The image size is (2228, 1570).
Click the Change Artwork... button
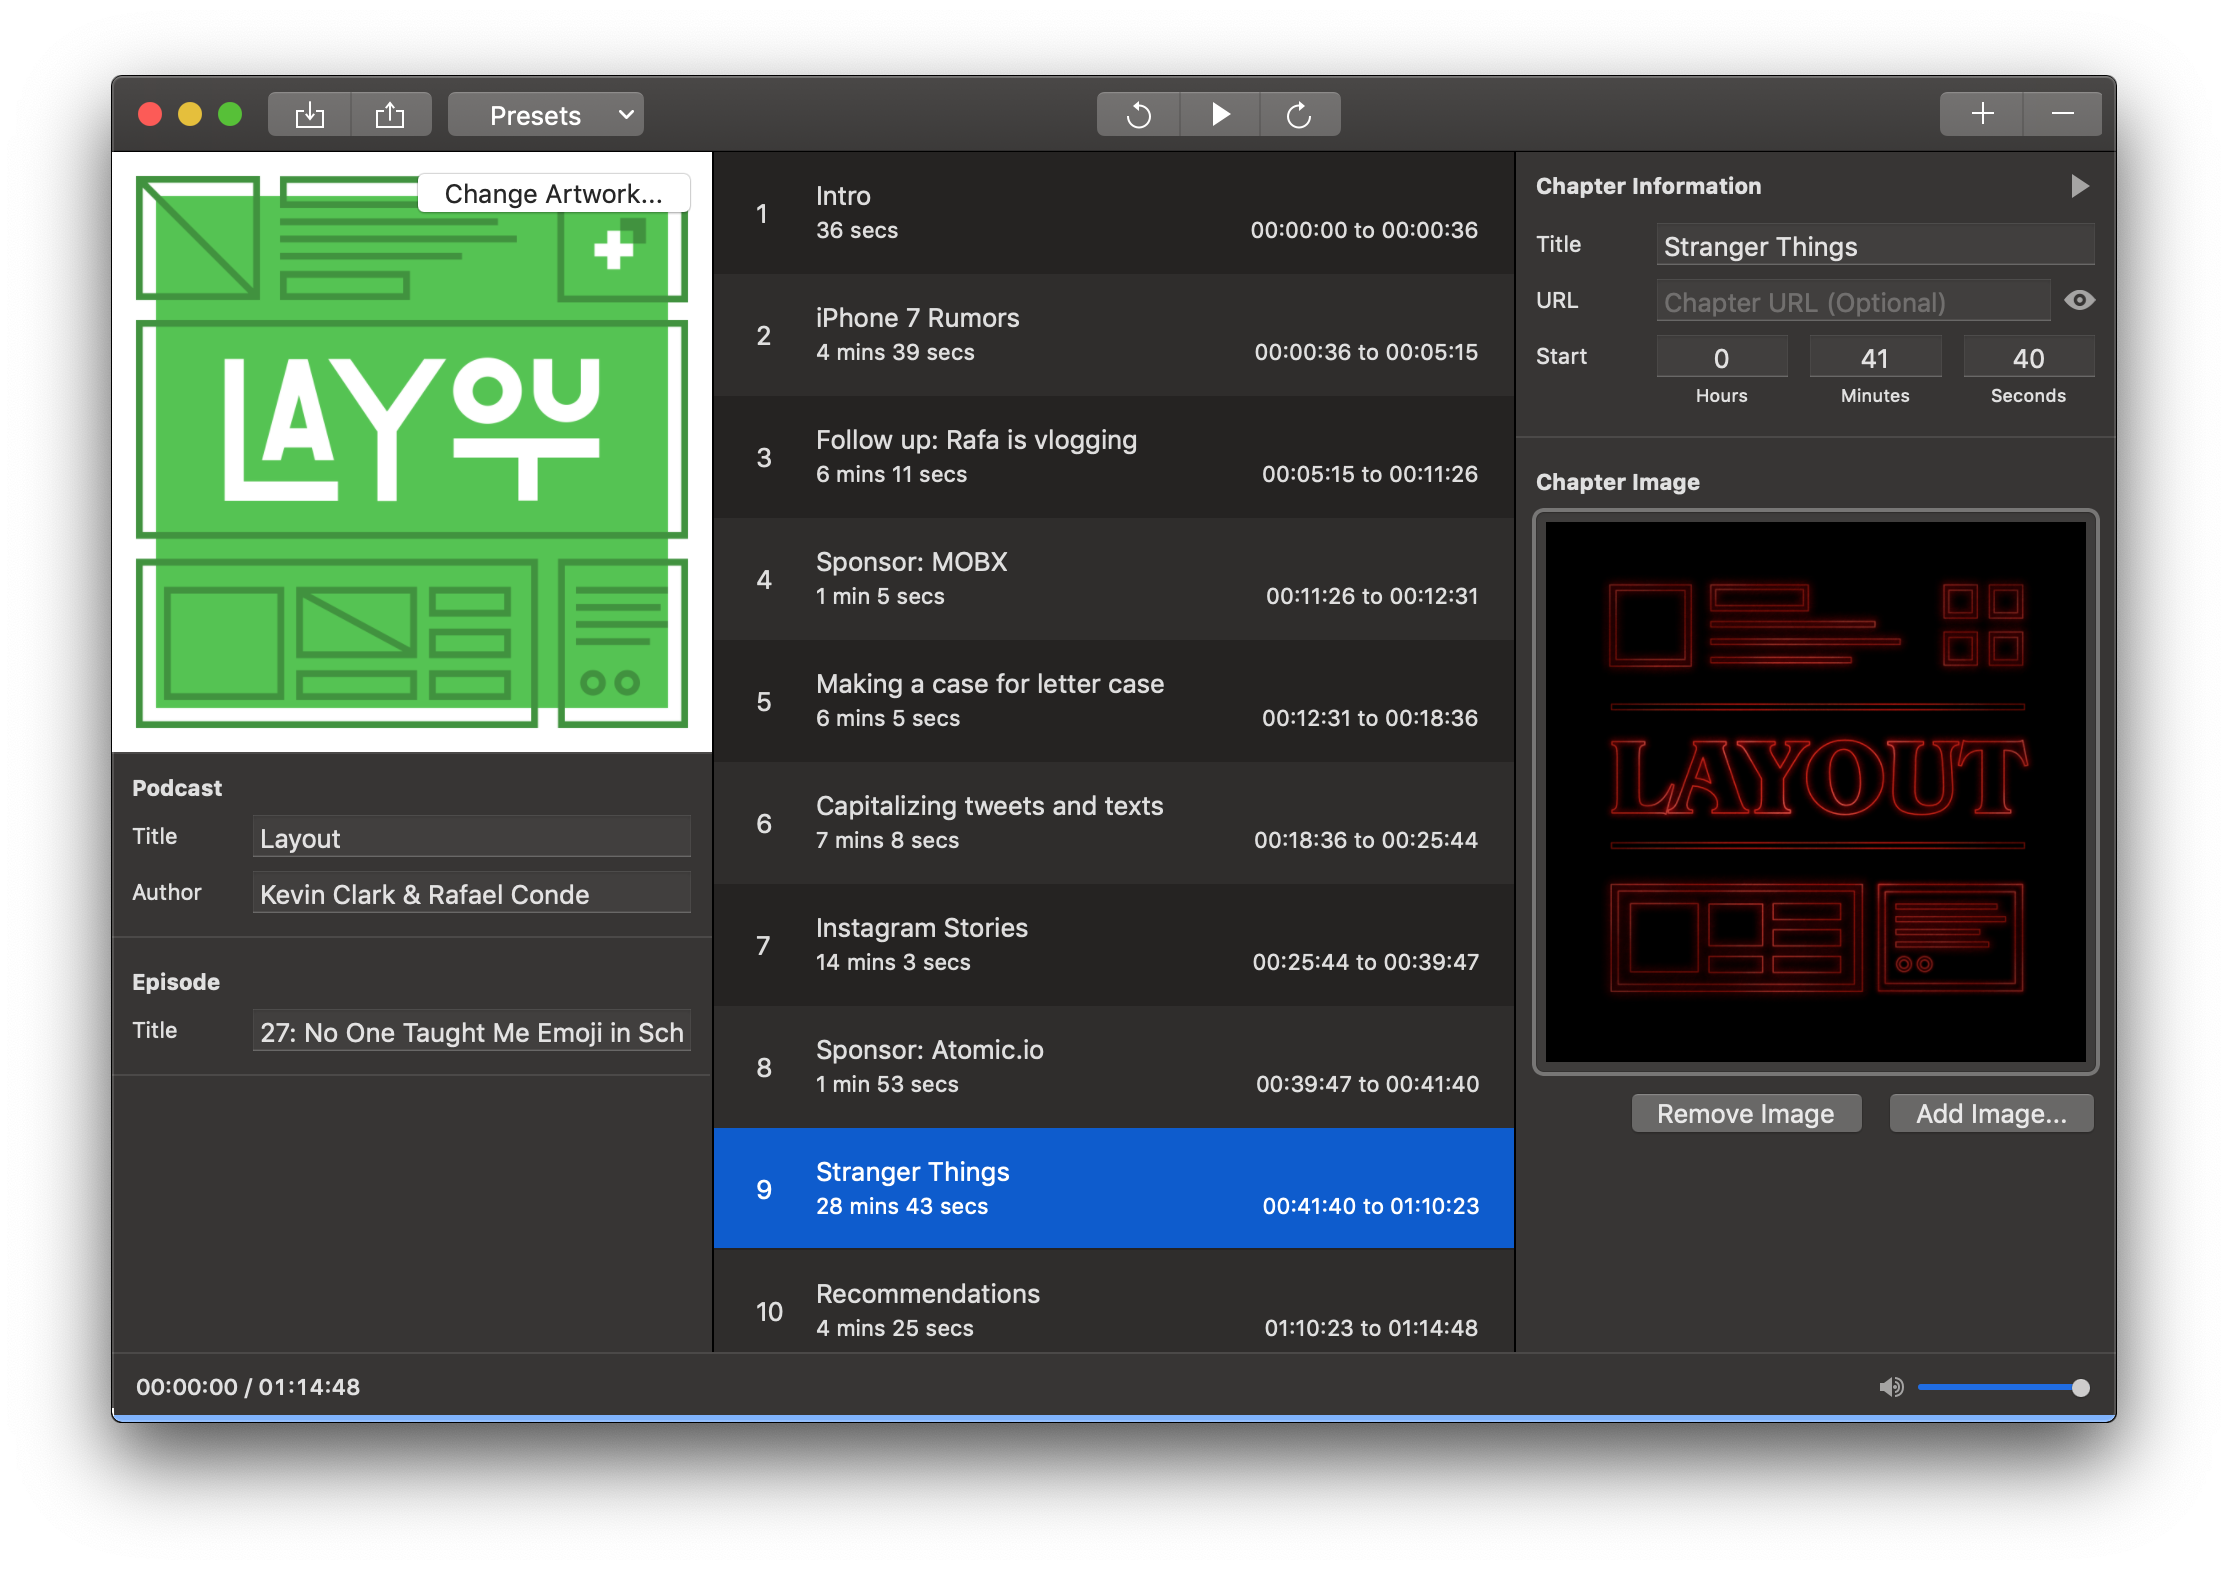[553, 193]
